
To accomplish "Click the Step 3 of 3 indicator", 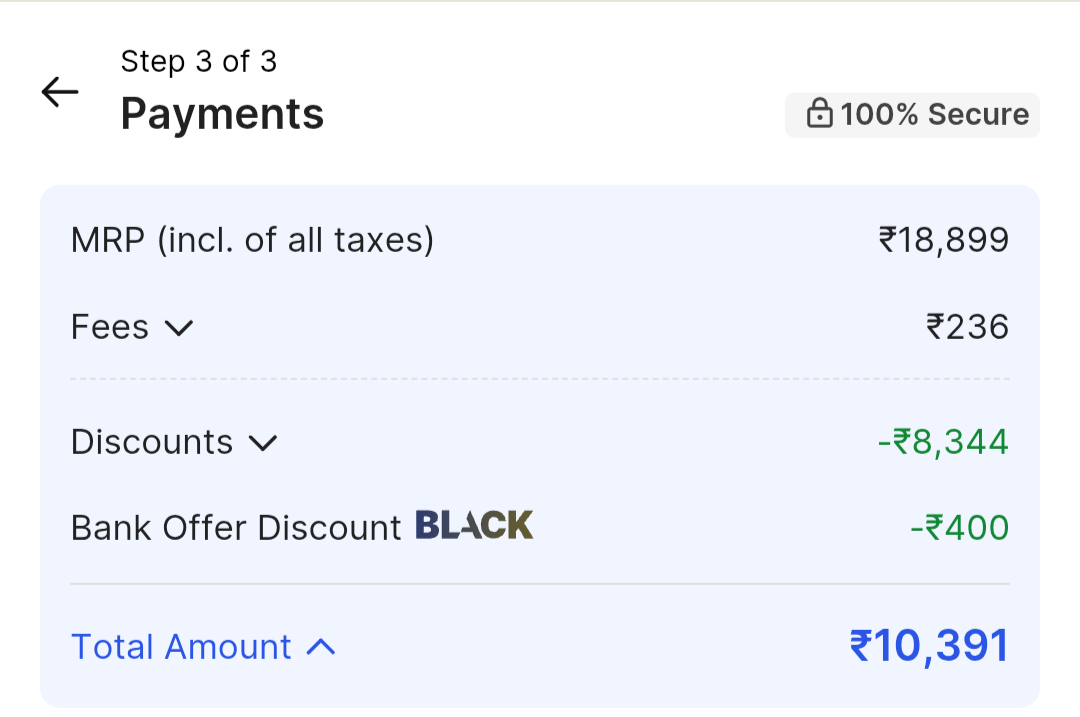I will point(198,62).
